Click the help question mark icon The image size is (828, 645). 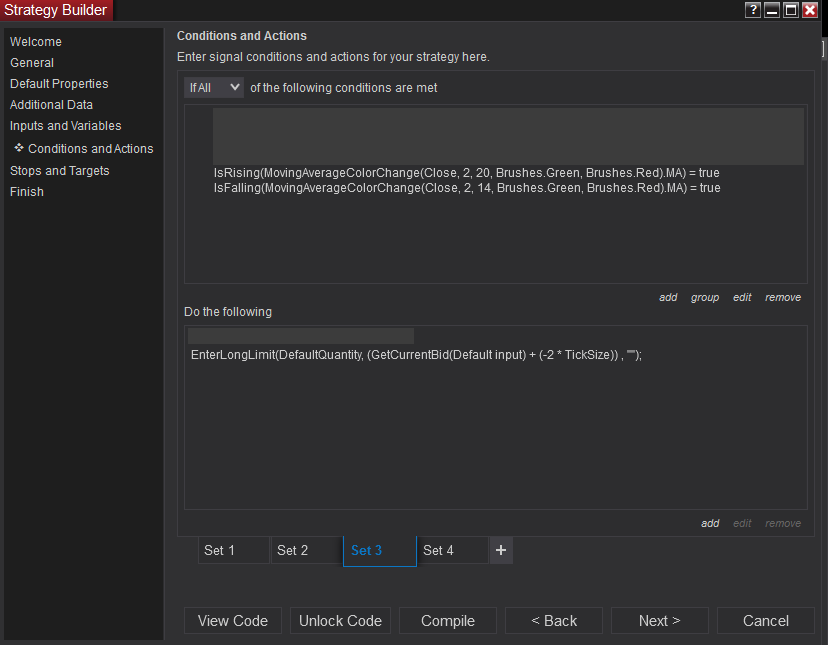[753, 10]
